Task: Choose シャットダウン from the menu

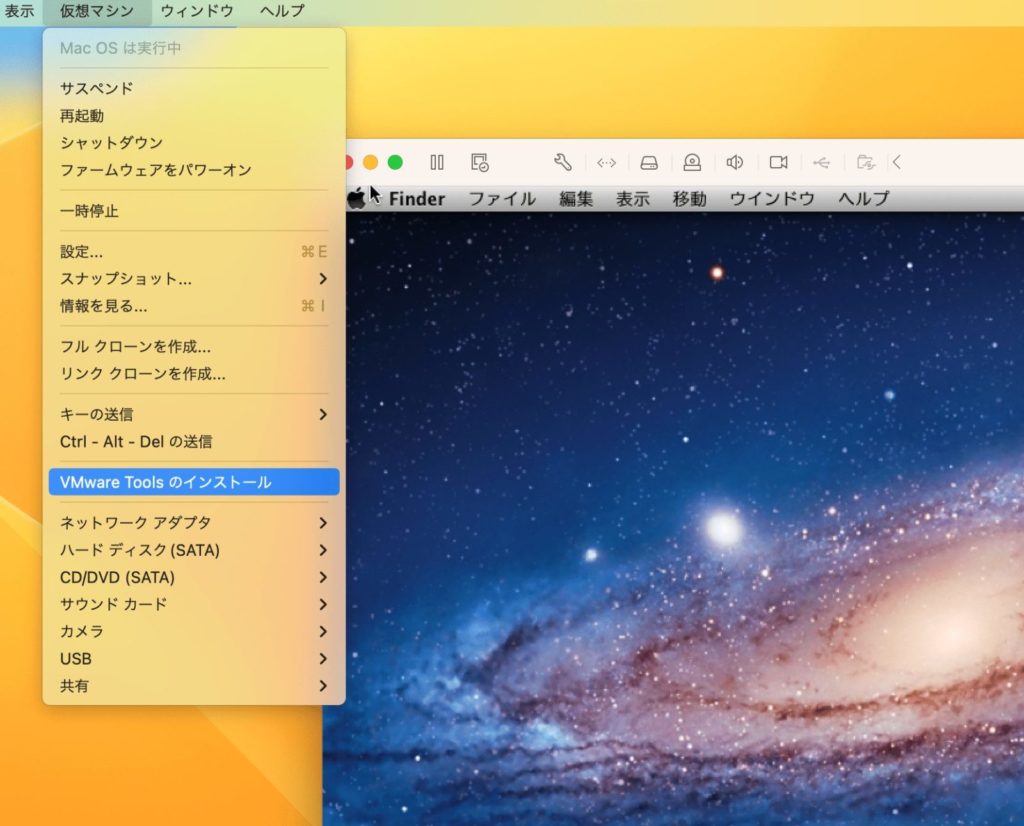Action: (194, 142)
